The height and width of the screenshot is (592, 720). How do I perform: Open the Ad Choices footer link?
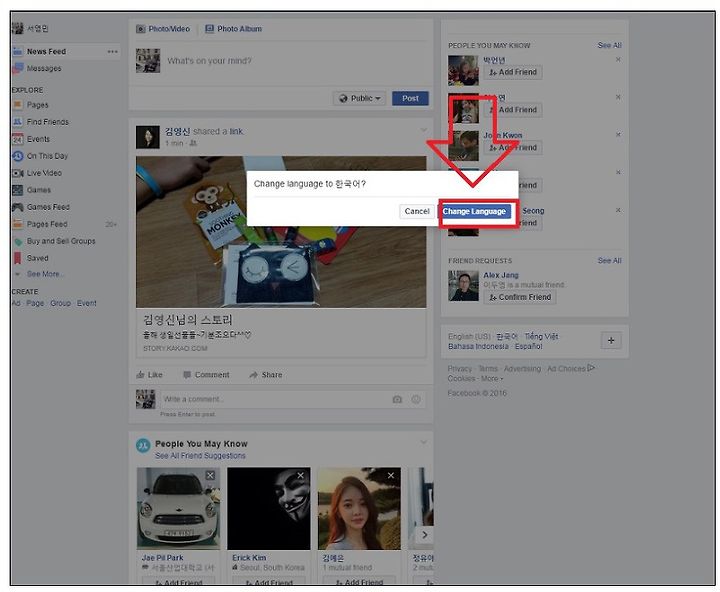[x=571, y=368]
